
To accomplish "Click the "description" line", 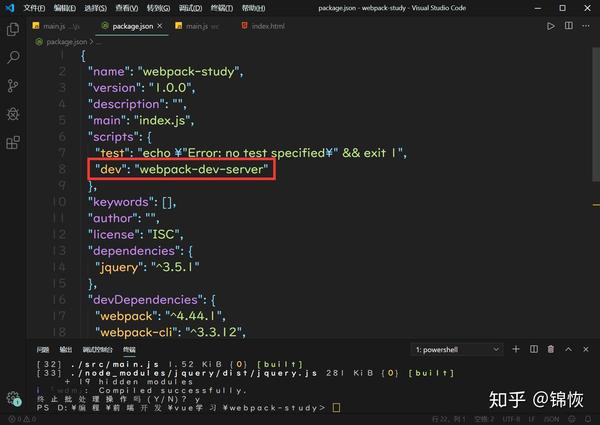I will [x=137, y=104].
